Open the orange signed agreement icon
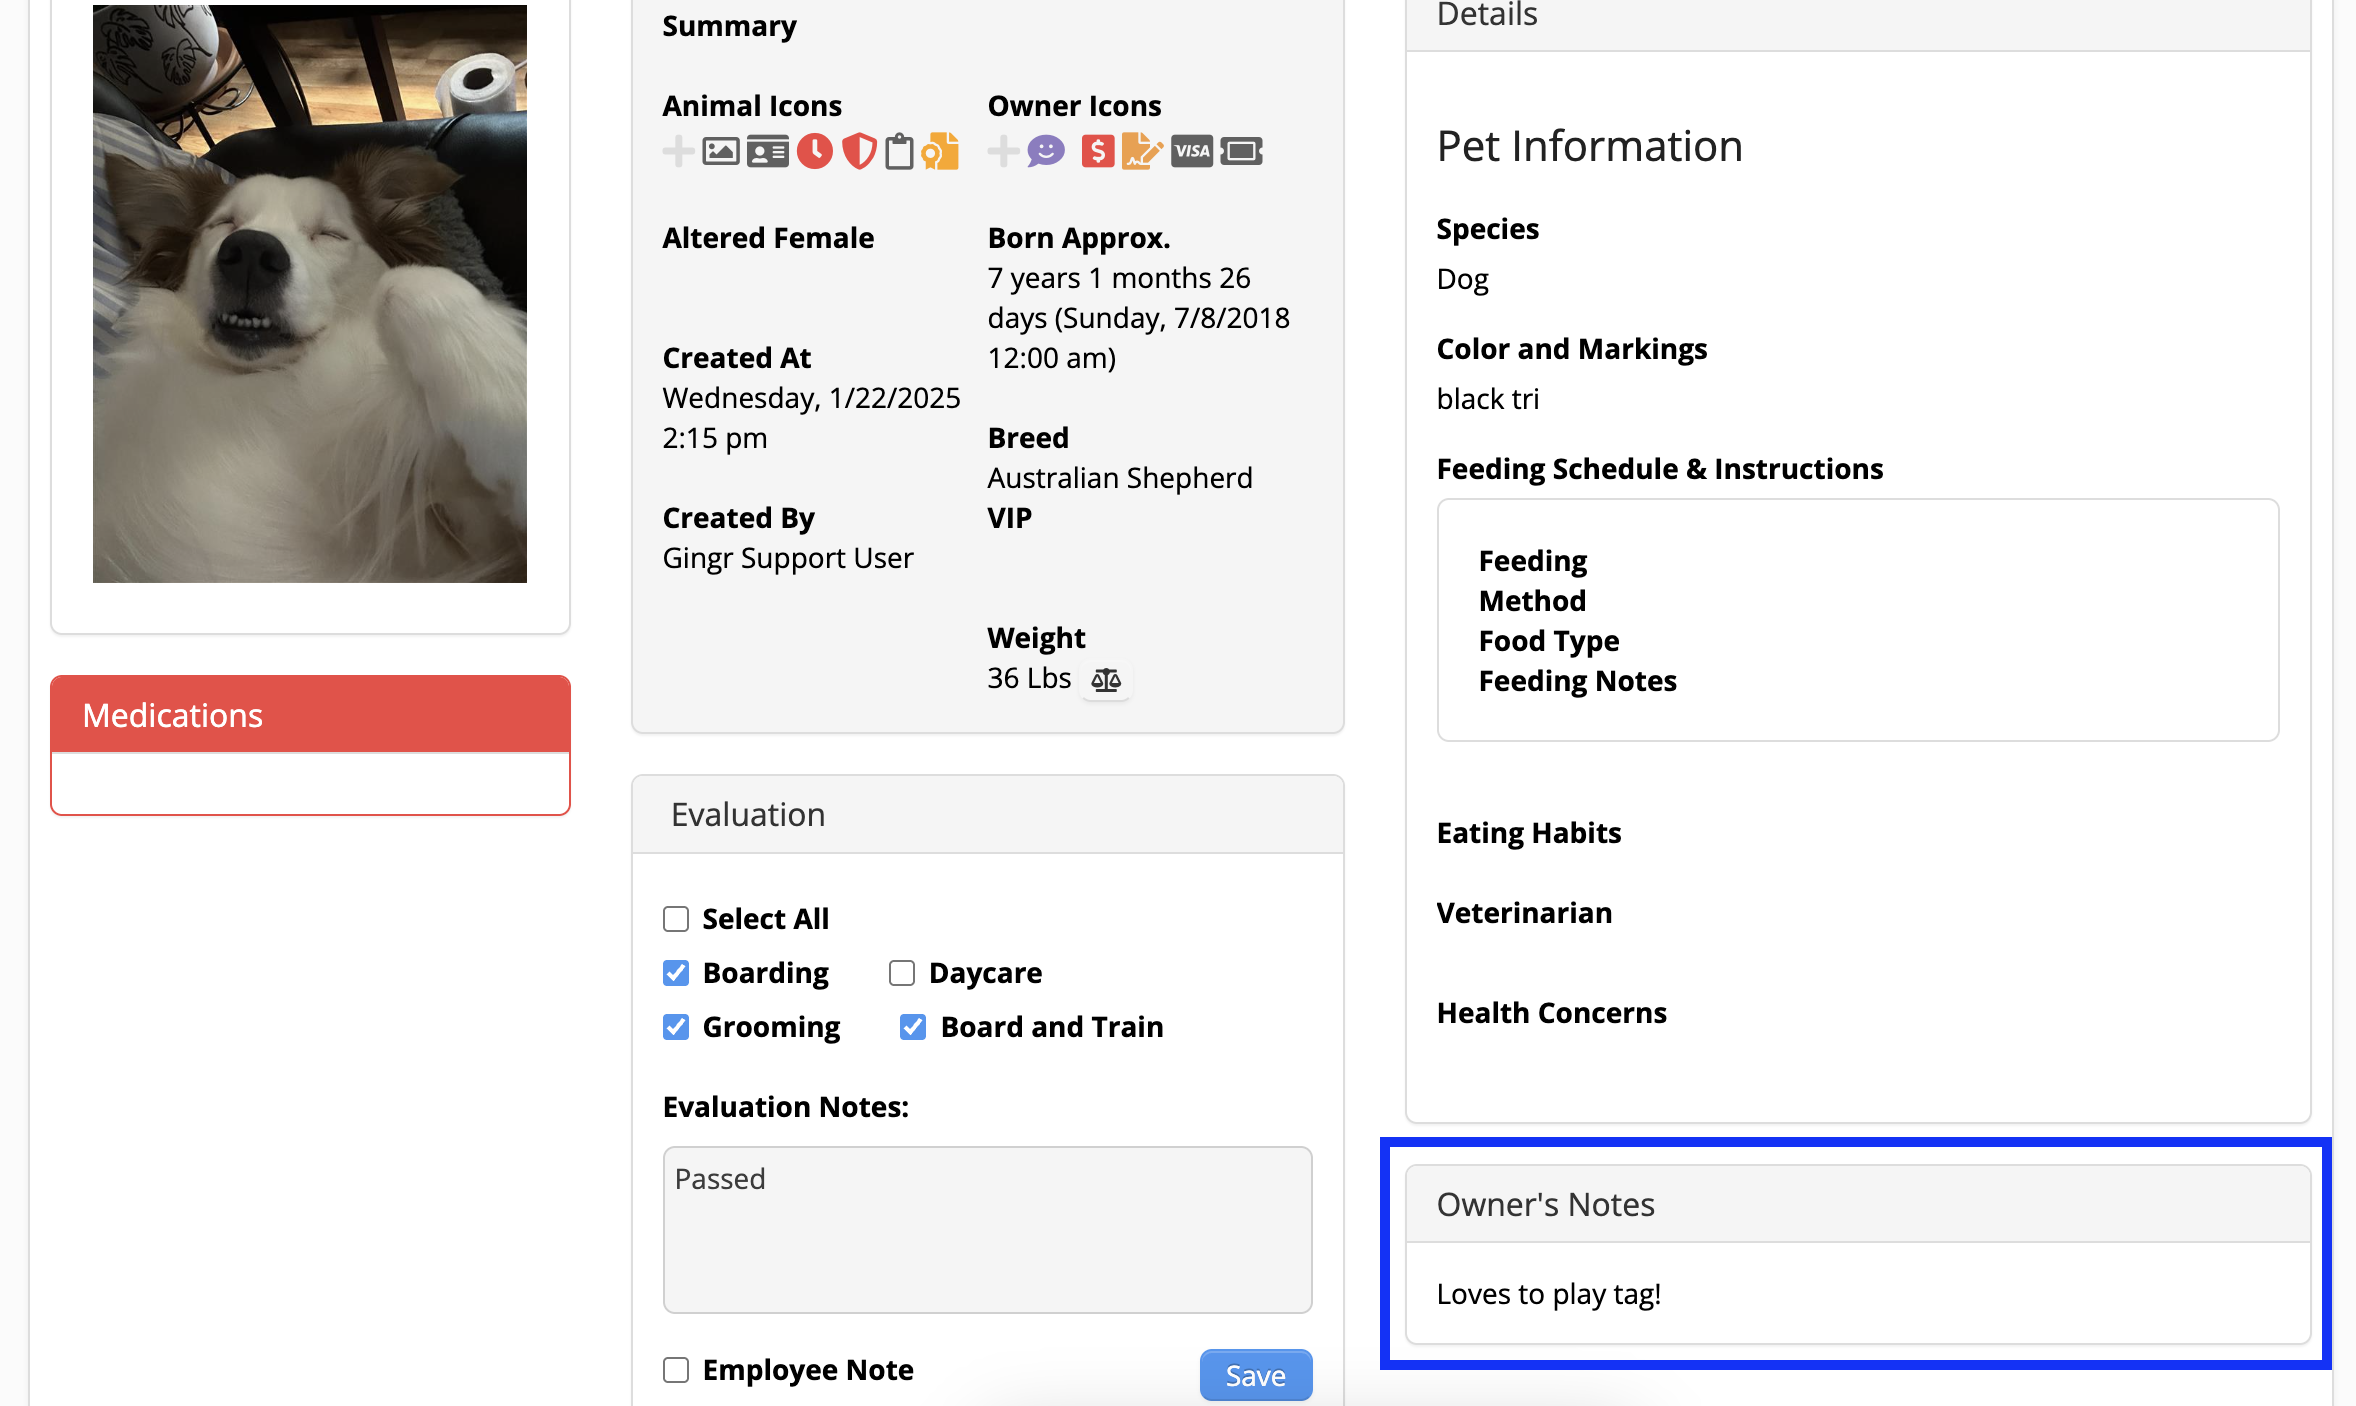This screenshot has width=2356, height=1406. (x=1142, y=151)
